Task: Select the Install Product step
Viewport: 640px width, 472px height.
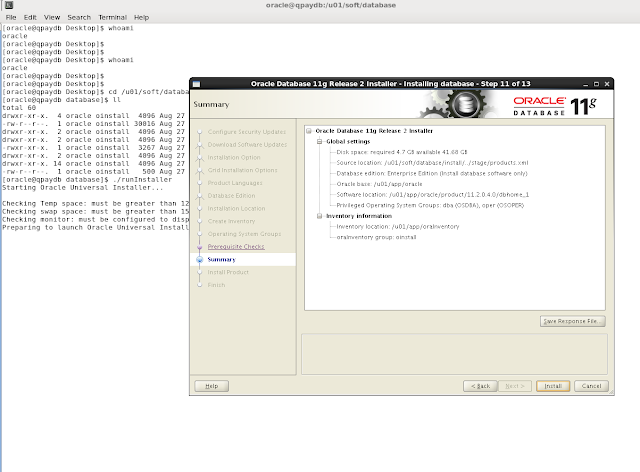Action: (x=228, y=272)
